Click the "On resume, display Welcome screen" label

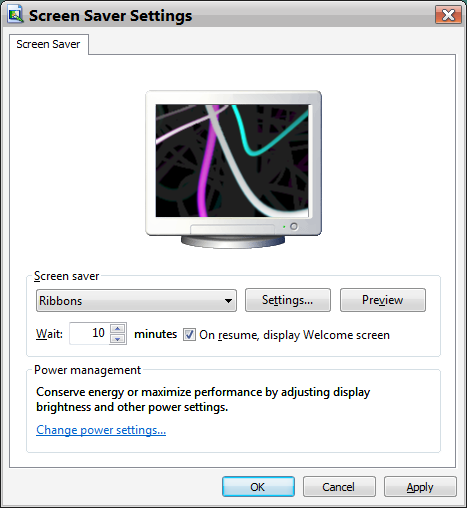pyautogui.click(x=294, y=335)
